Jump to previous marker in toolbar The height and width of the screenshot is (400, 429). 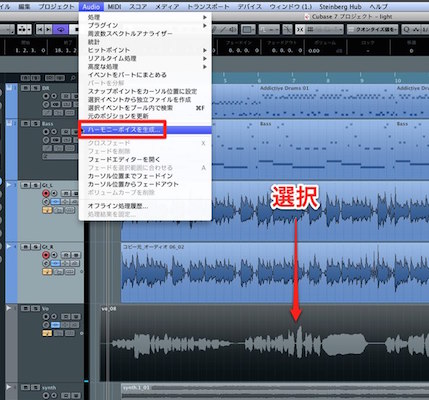pyautogui.click(x=40, y=30)
